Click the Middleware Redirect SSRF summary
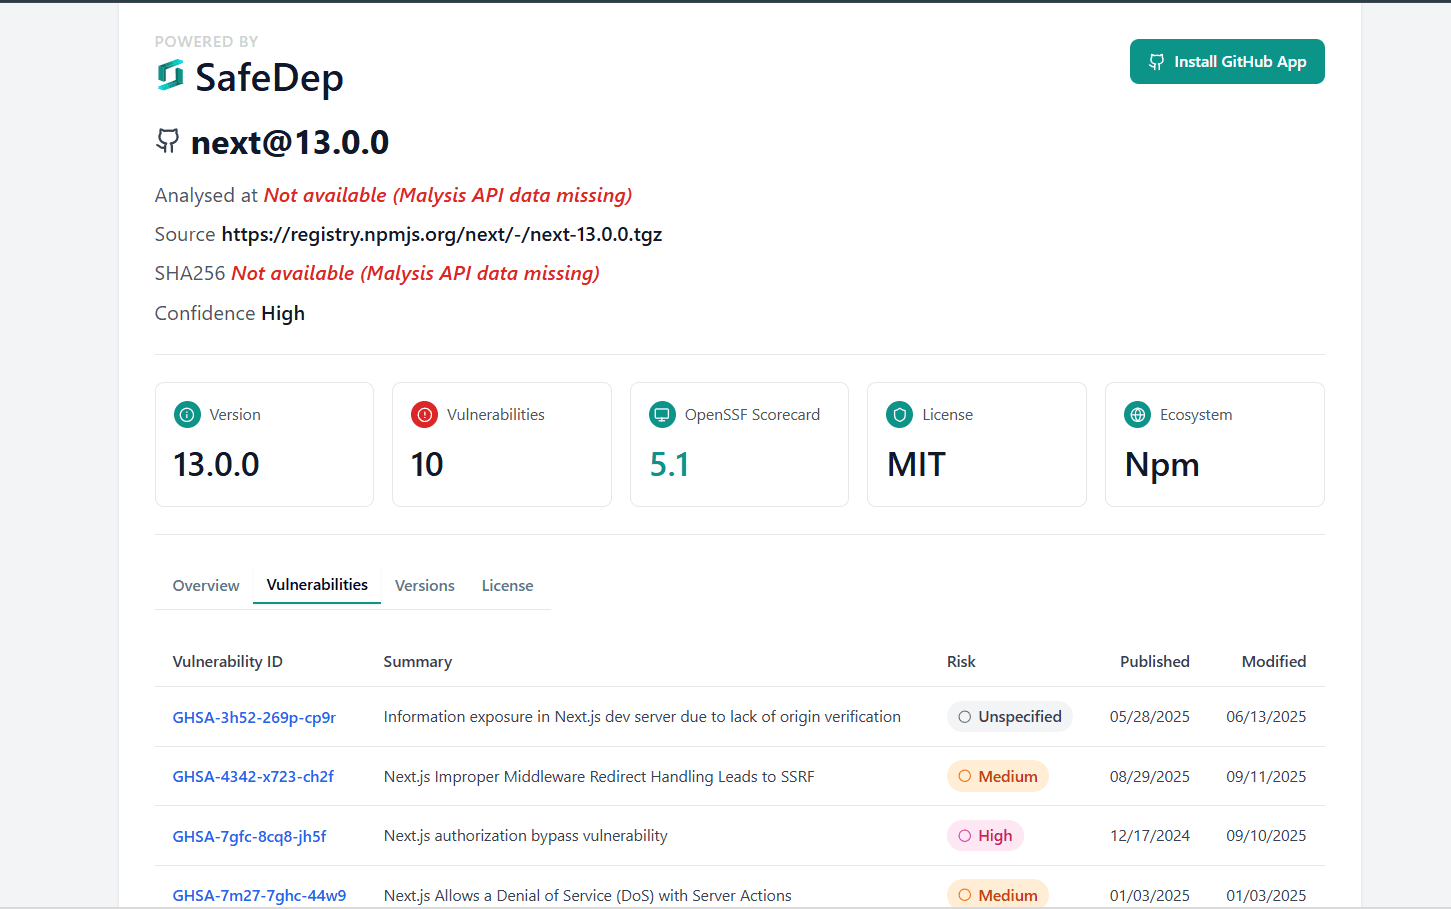This screenshot has width=1451, height=909. coord(599,777)
